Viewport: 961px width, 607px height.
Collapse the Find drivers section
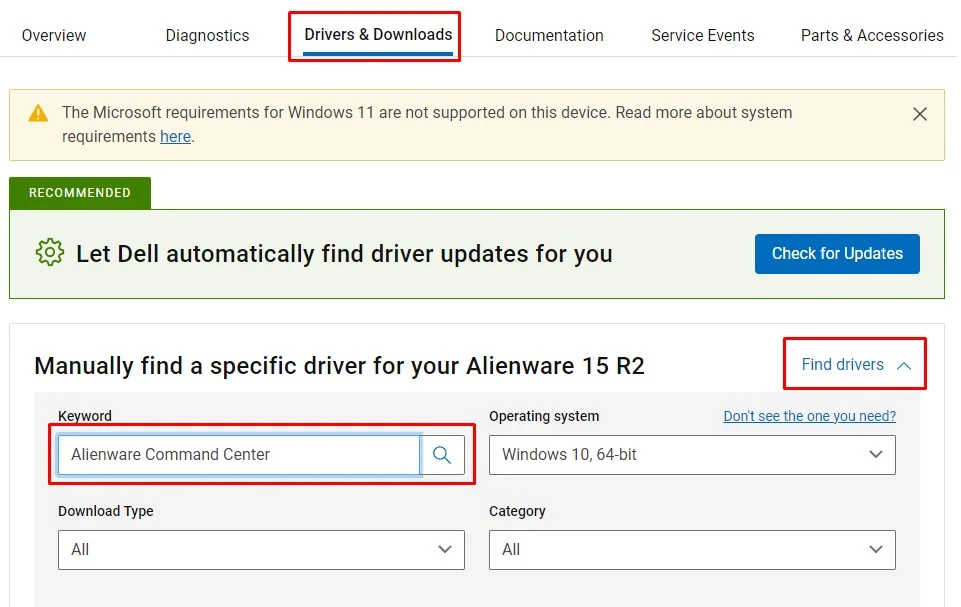pos(856,364)
